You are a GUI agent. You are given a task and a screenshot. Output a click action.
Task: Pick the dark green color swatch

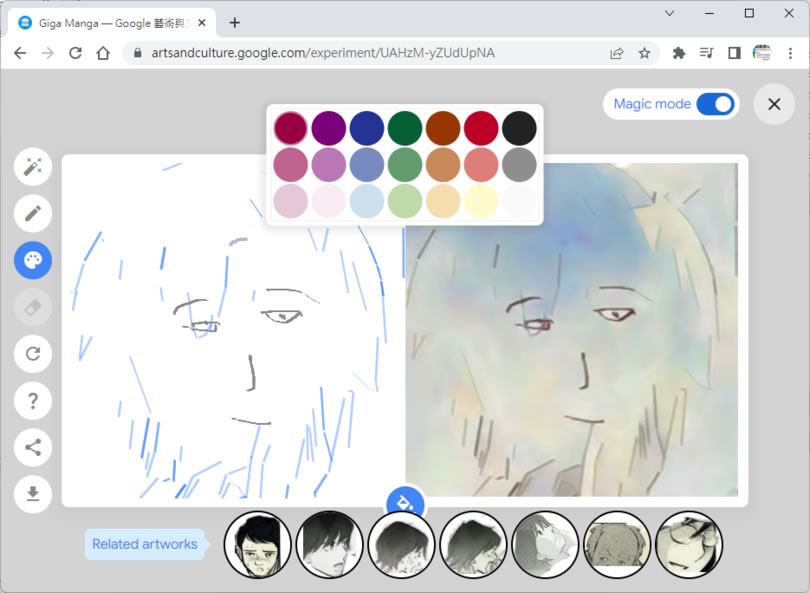click(x=405, y=128)
